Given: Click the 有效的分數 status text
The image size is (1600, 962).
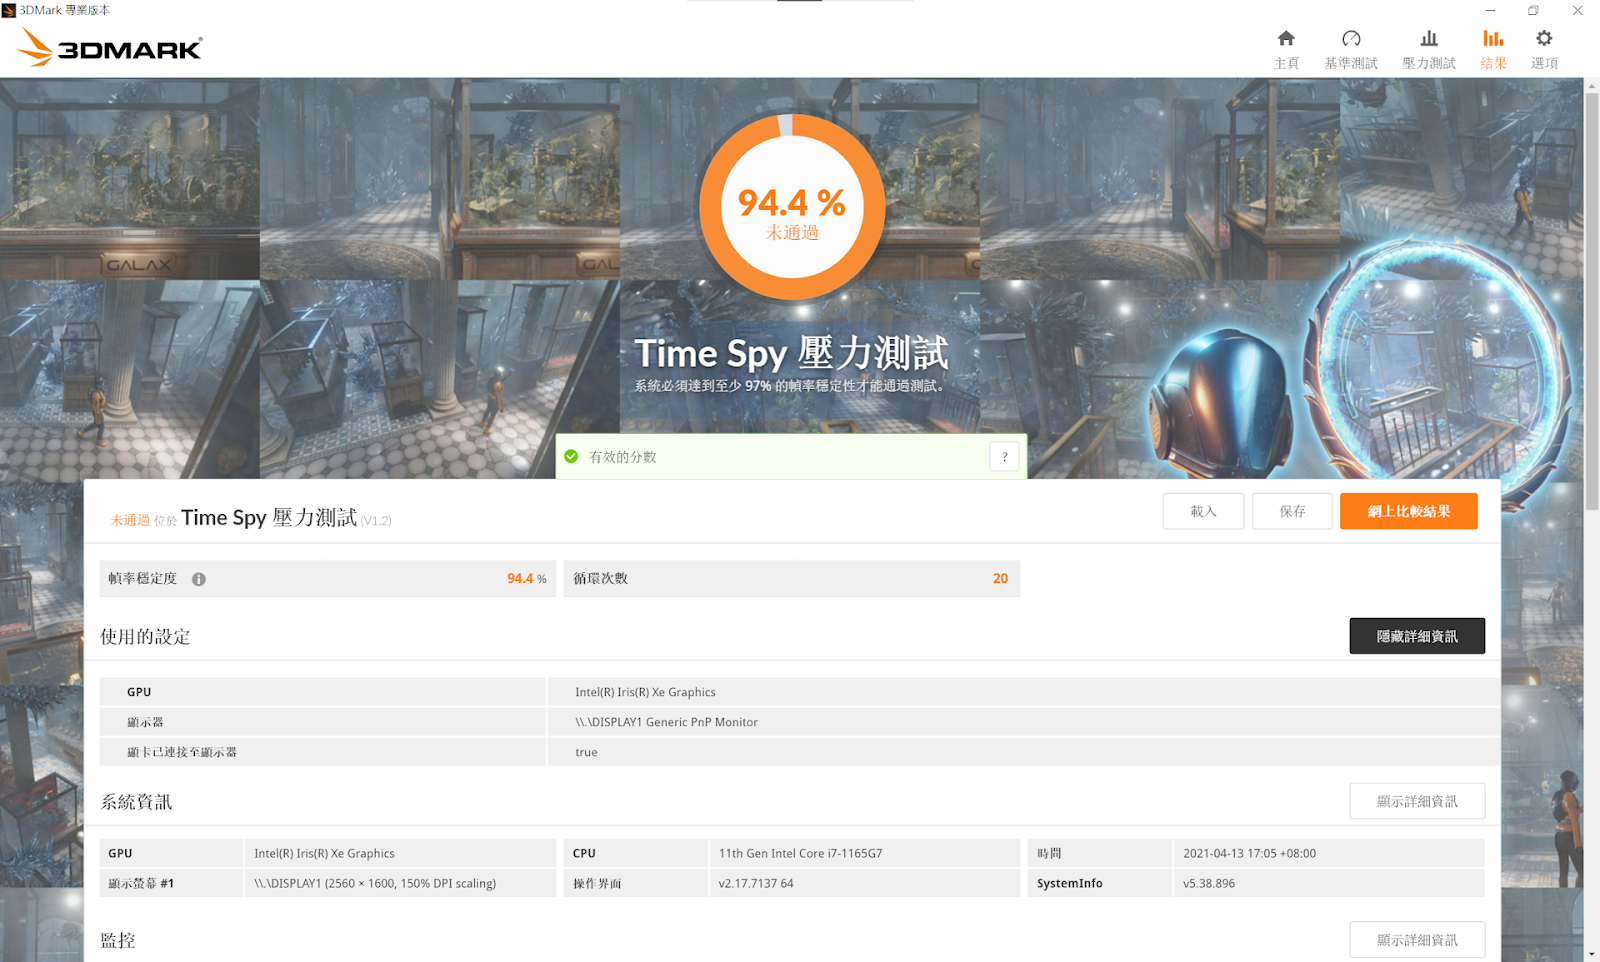Looking at the screenshot, I should (623, 457).
